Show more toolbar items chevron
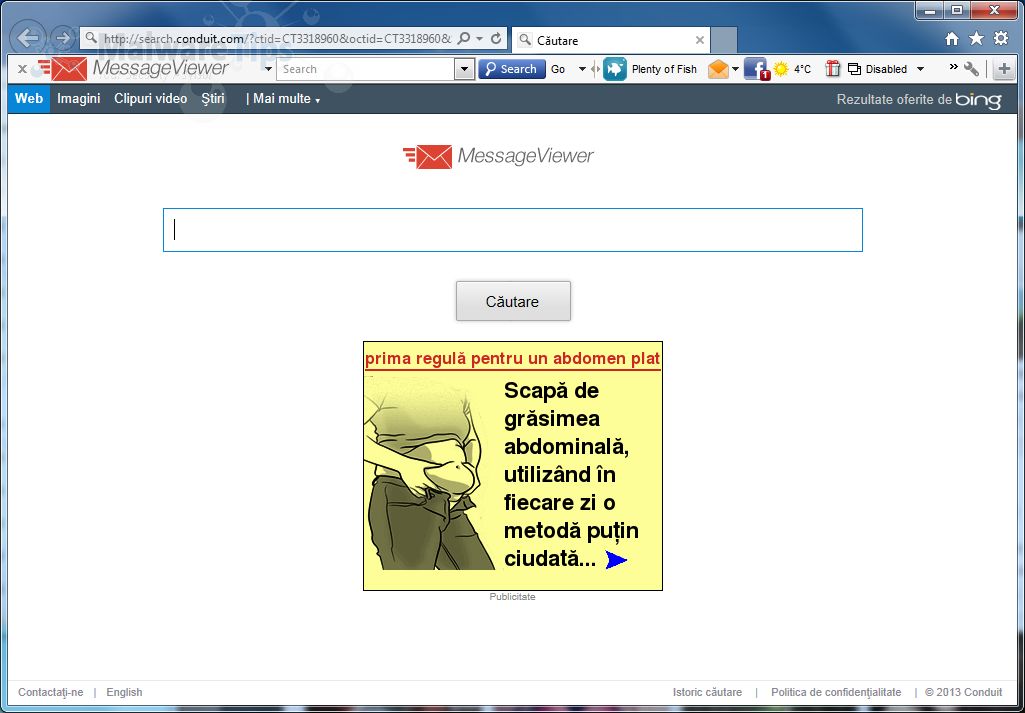The image size is (1025, 713). click(954, 67)
